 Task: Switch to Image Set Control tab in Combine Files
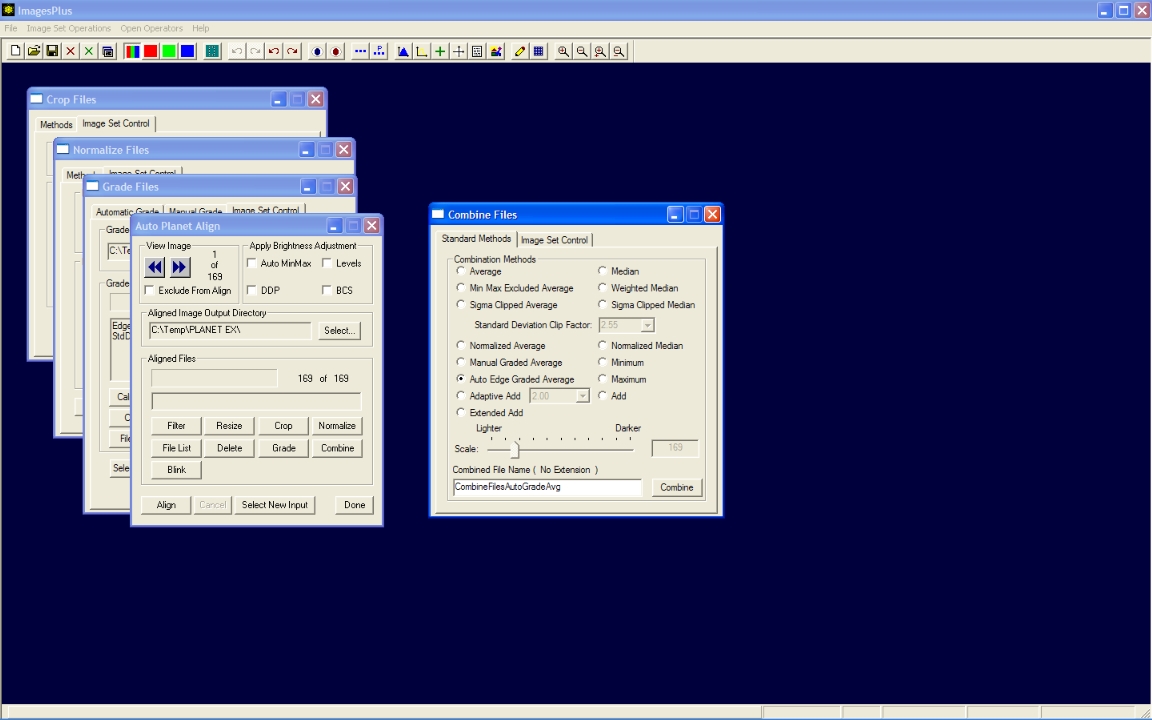(555, 240)
